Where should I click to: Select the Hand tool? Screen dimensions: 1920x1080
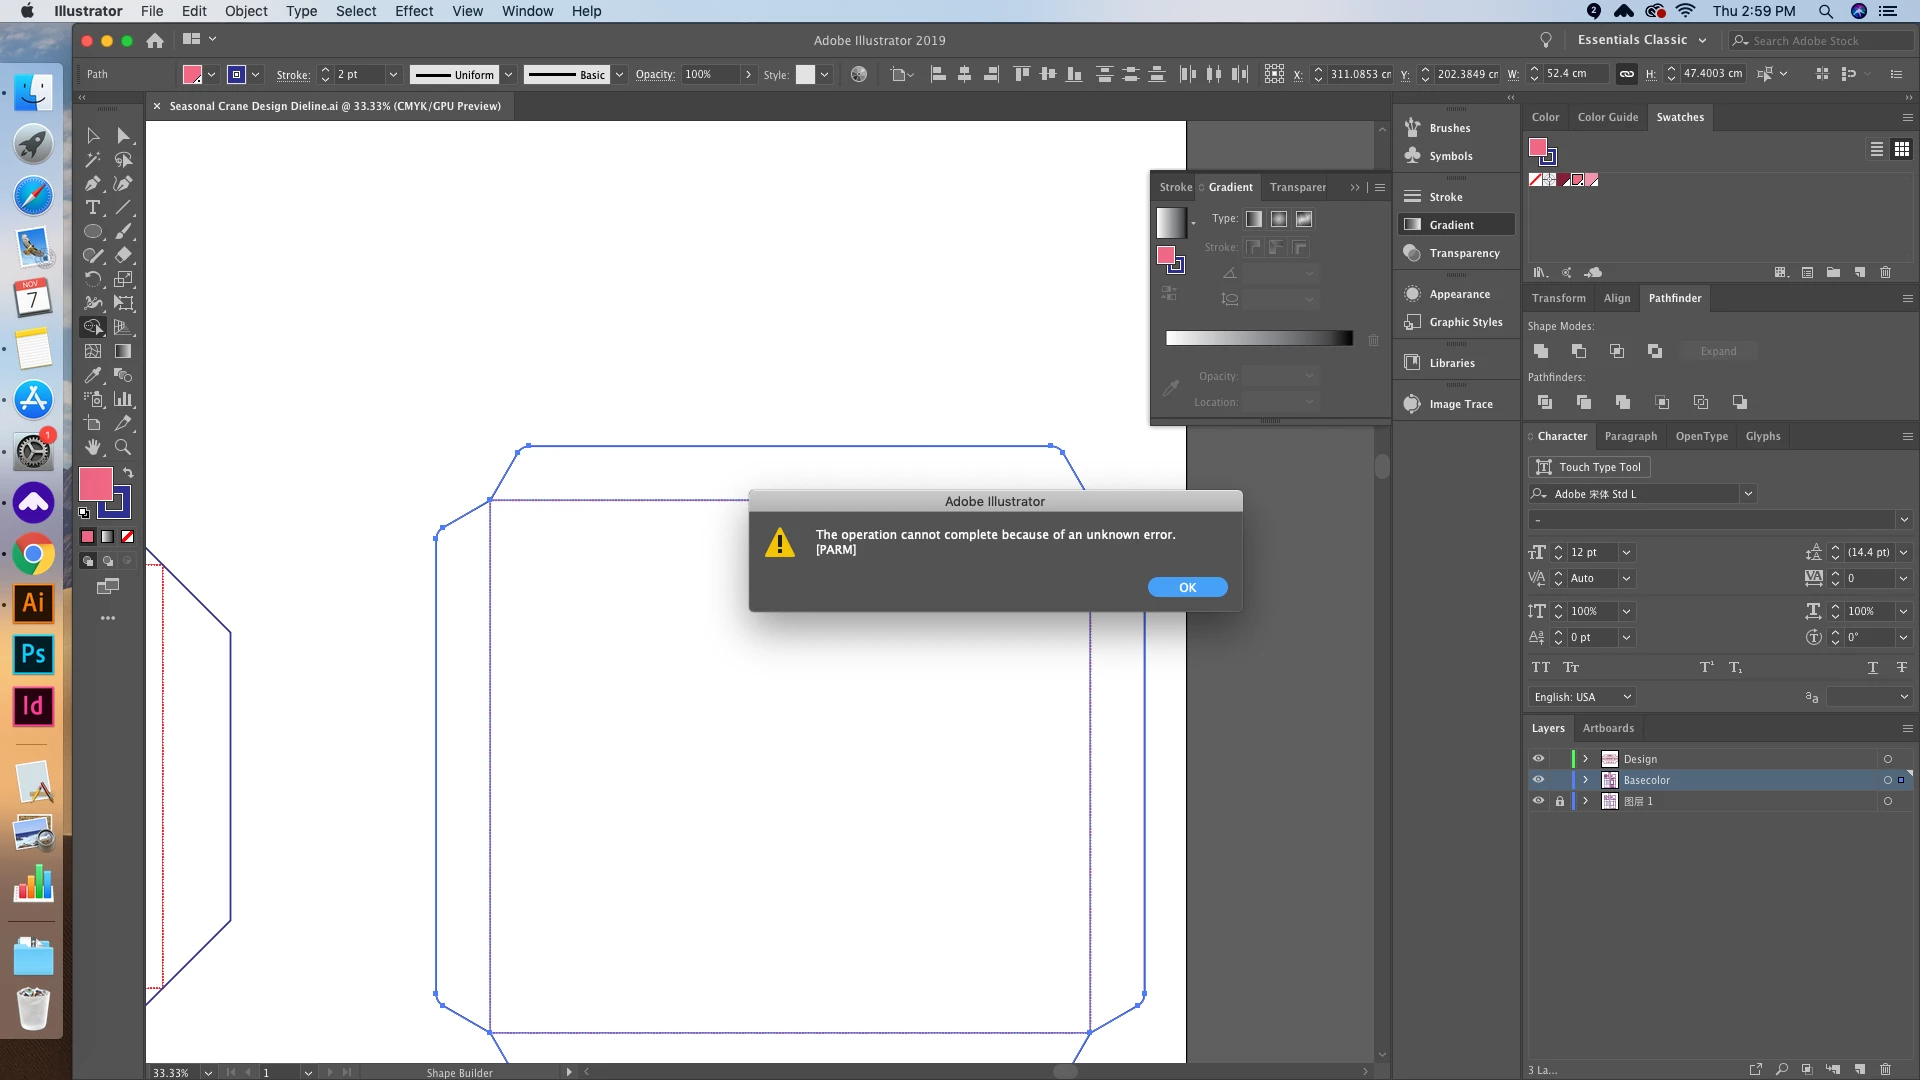(x=92, y=447)
